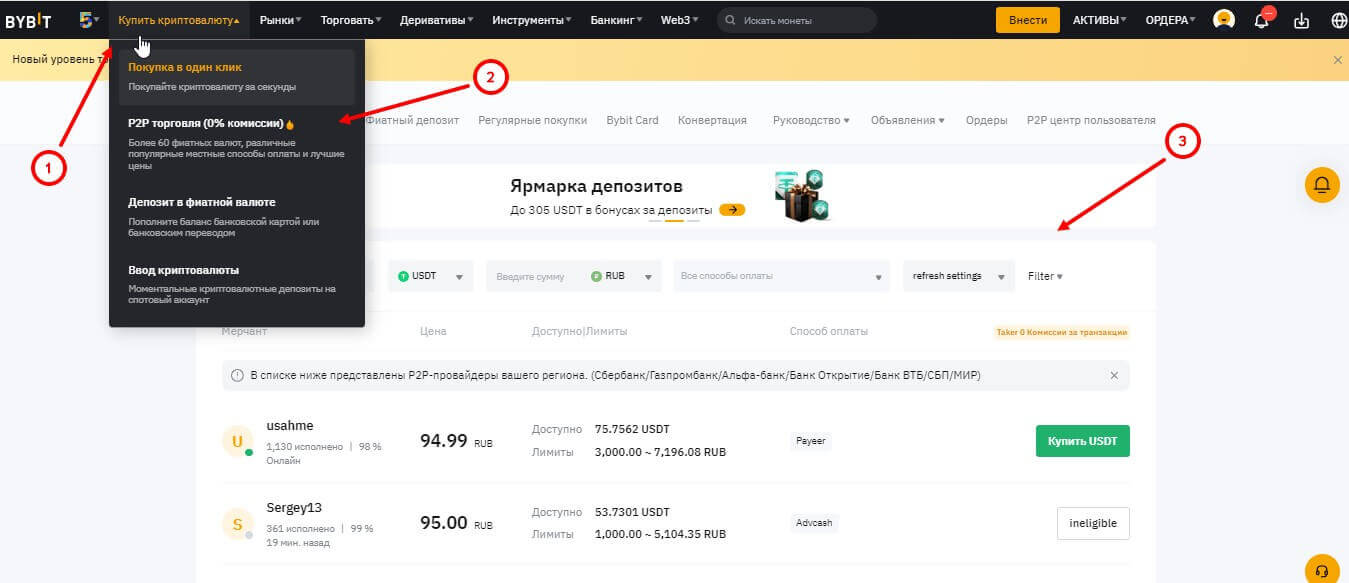Open the support headset chat icon
1349x583 pixels.
1321,569
